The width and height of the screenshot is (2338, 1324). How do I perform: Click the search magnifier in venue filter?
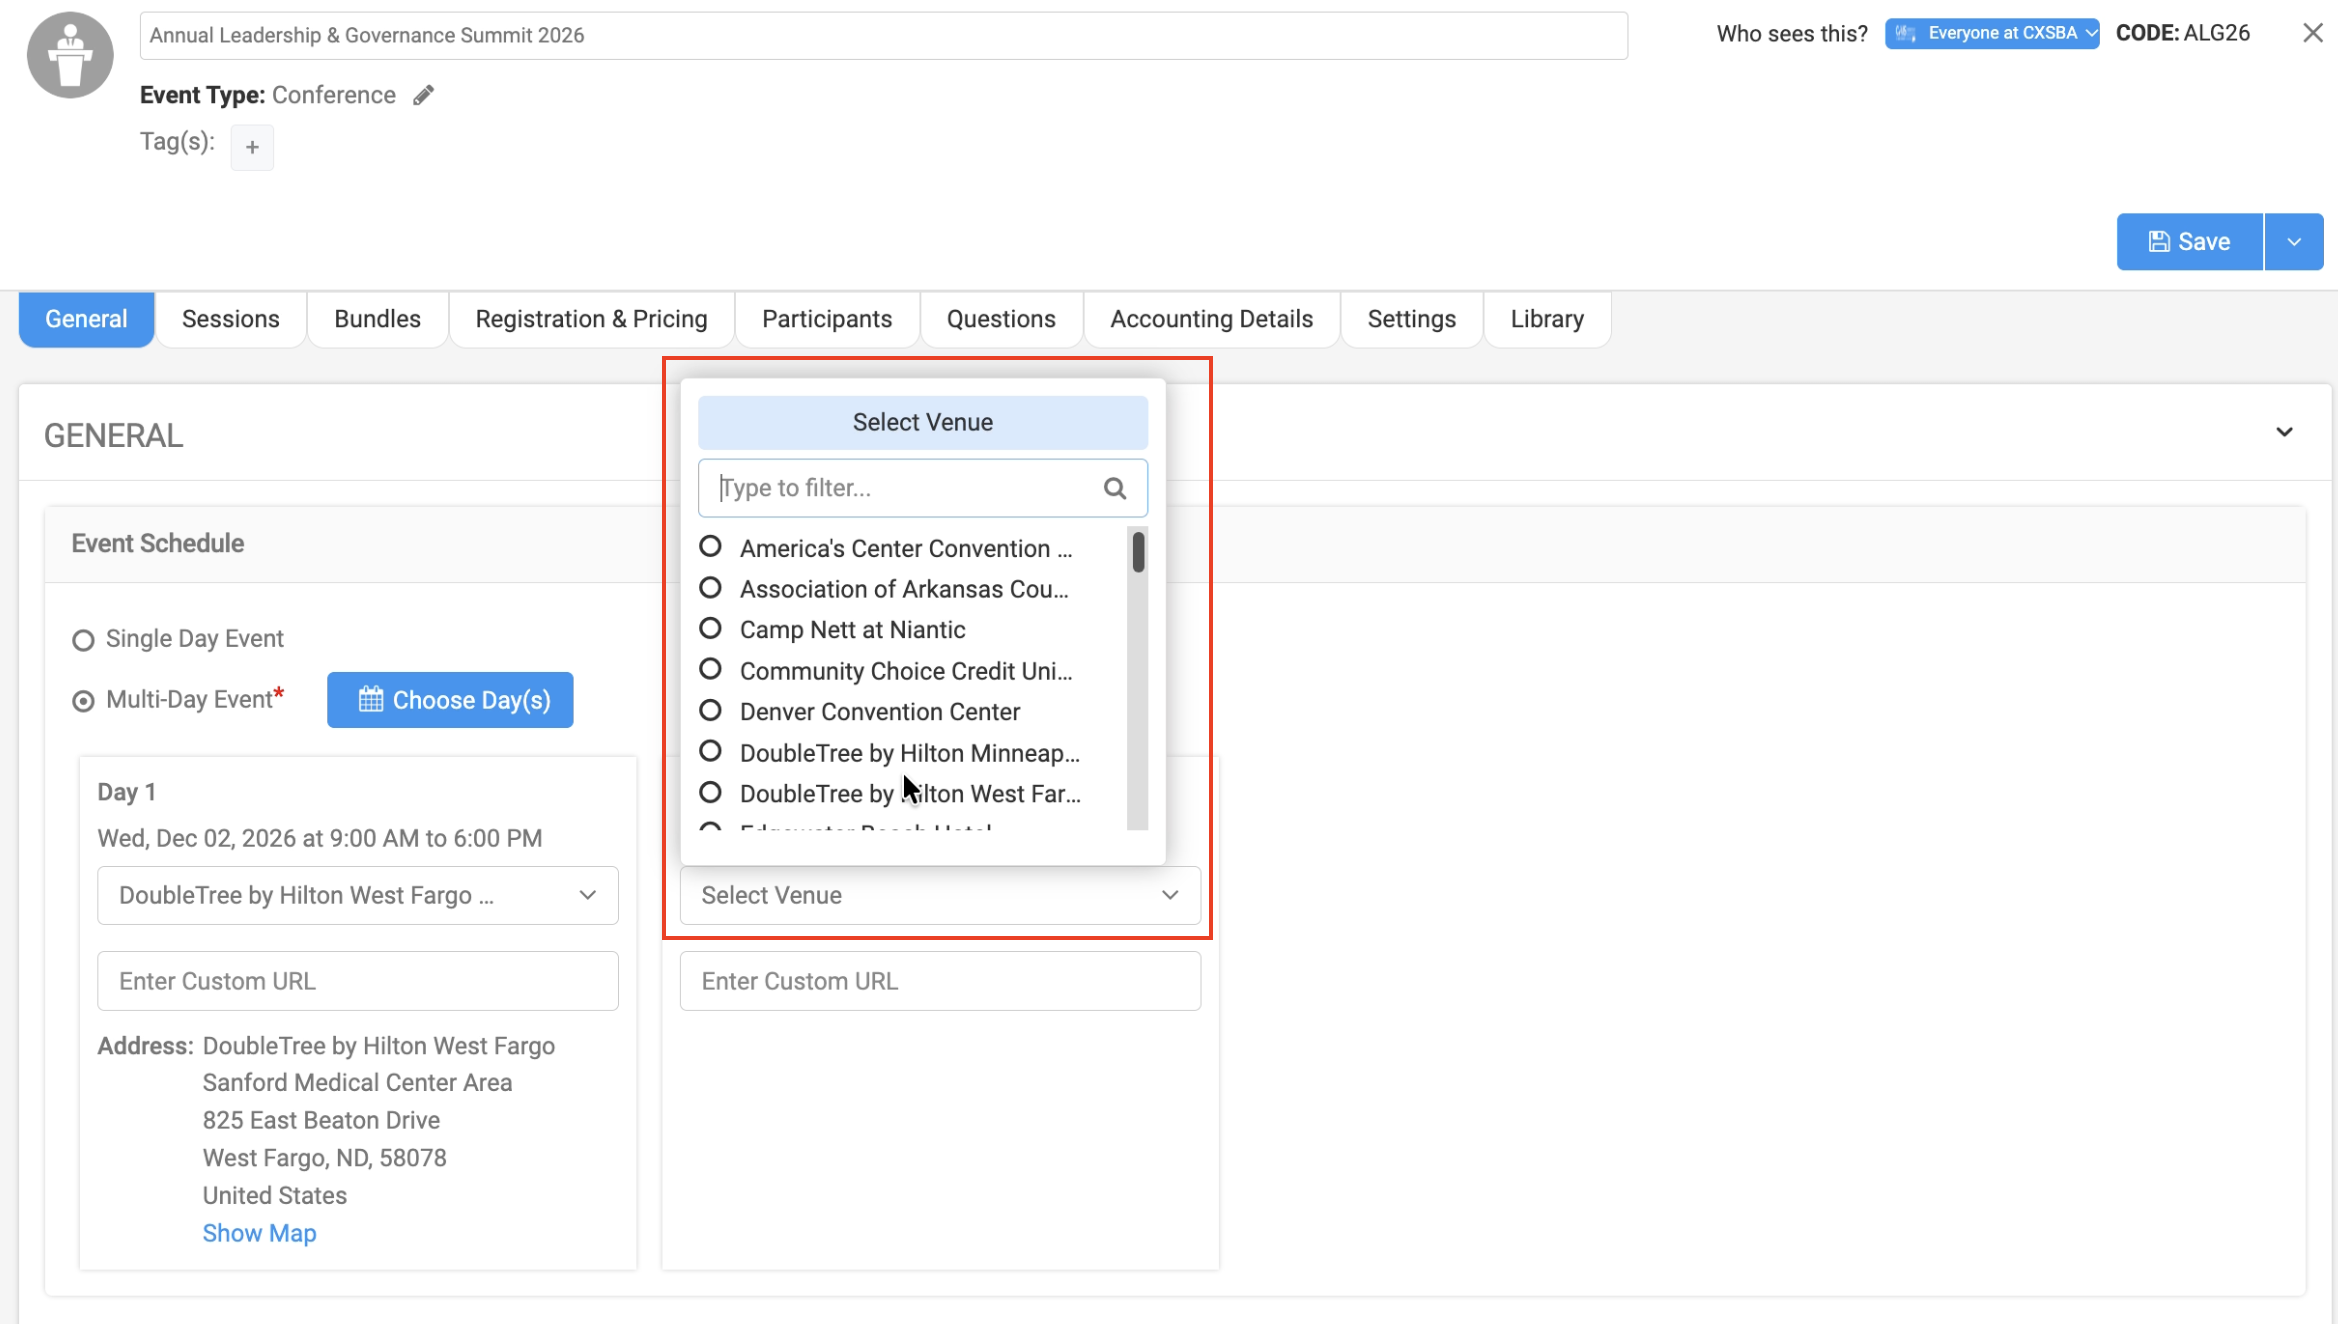coord(1115,488)
